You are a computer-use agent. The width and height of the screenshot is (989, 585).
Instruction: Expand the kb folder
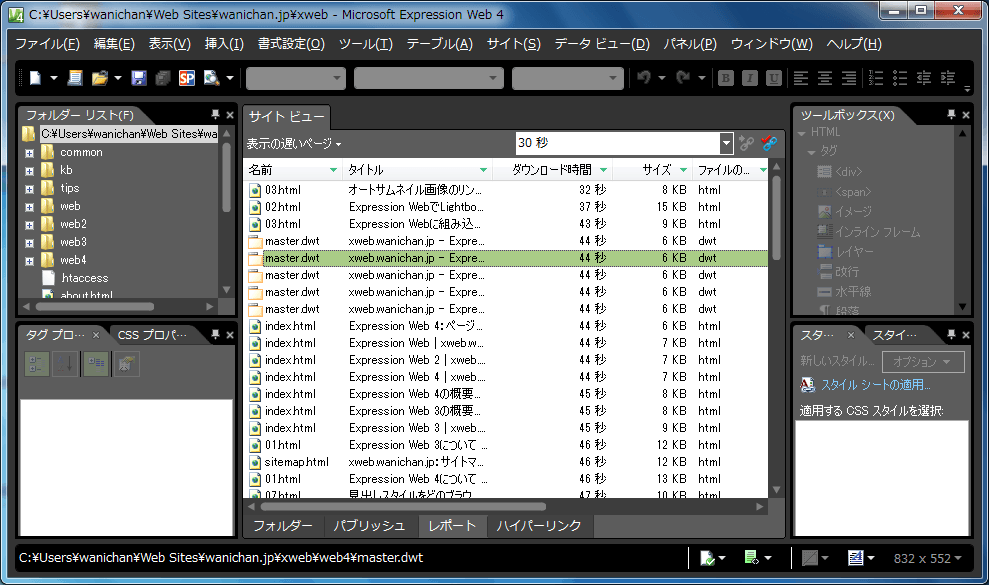(x=29, y=171)
